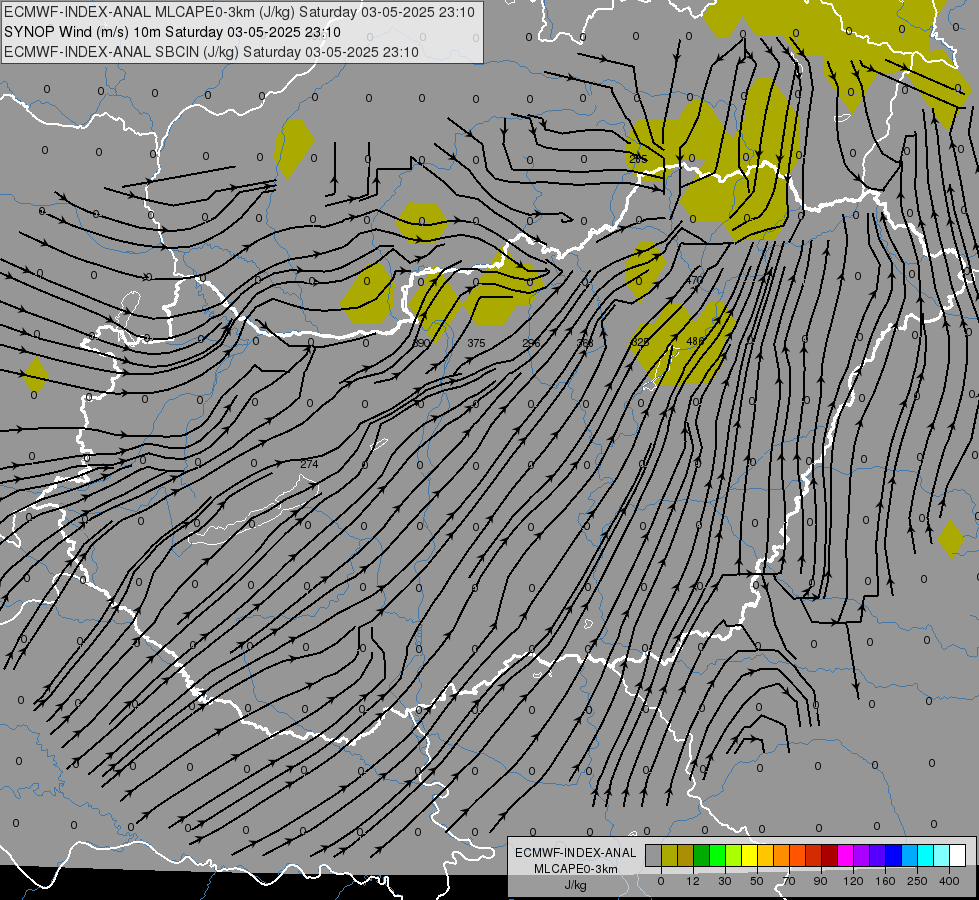Viewport: 979px width, 900px height.
Task: Click the 325 data value on map
Action: pyautogui.click(x=640, y=342)
